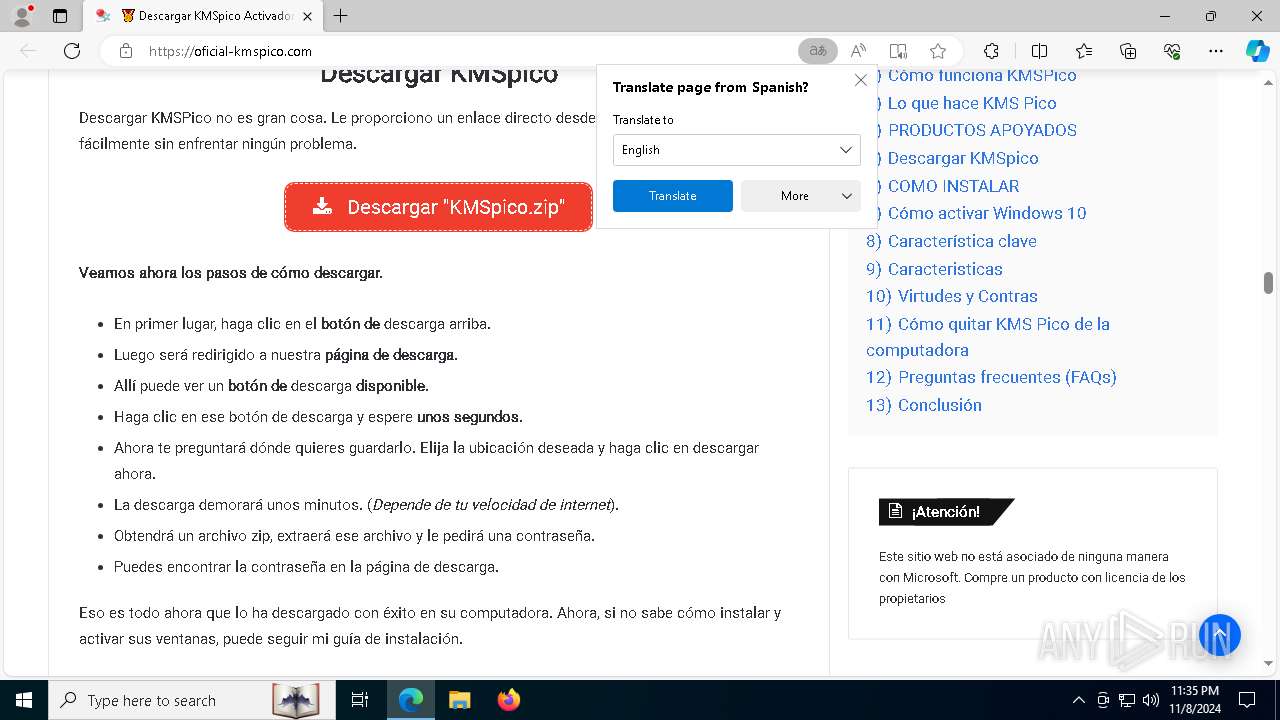This screenshot has width=1280, height=720.
Task: Expand the More options dropdown
Action: point(801,196)
